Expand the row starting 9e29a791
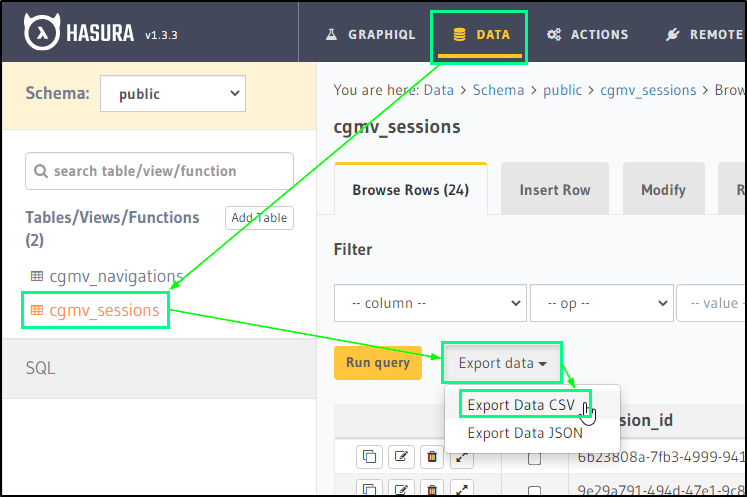Screen dimensions: 747x497 click(x=461, y=488)
